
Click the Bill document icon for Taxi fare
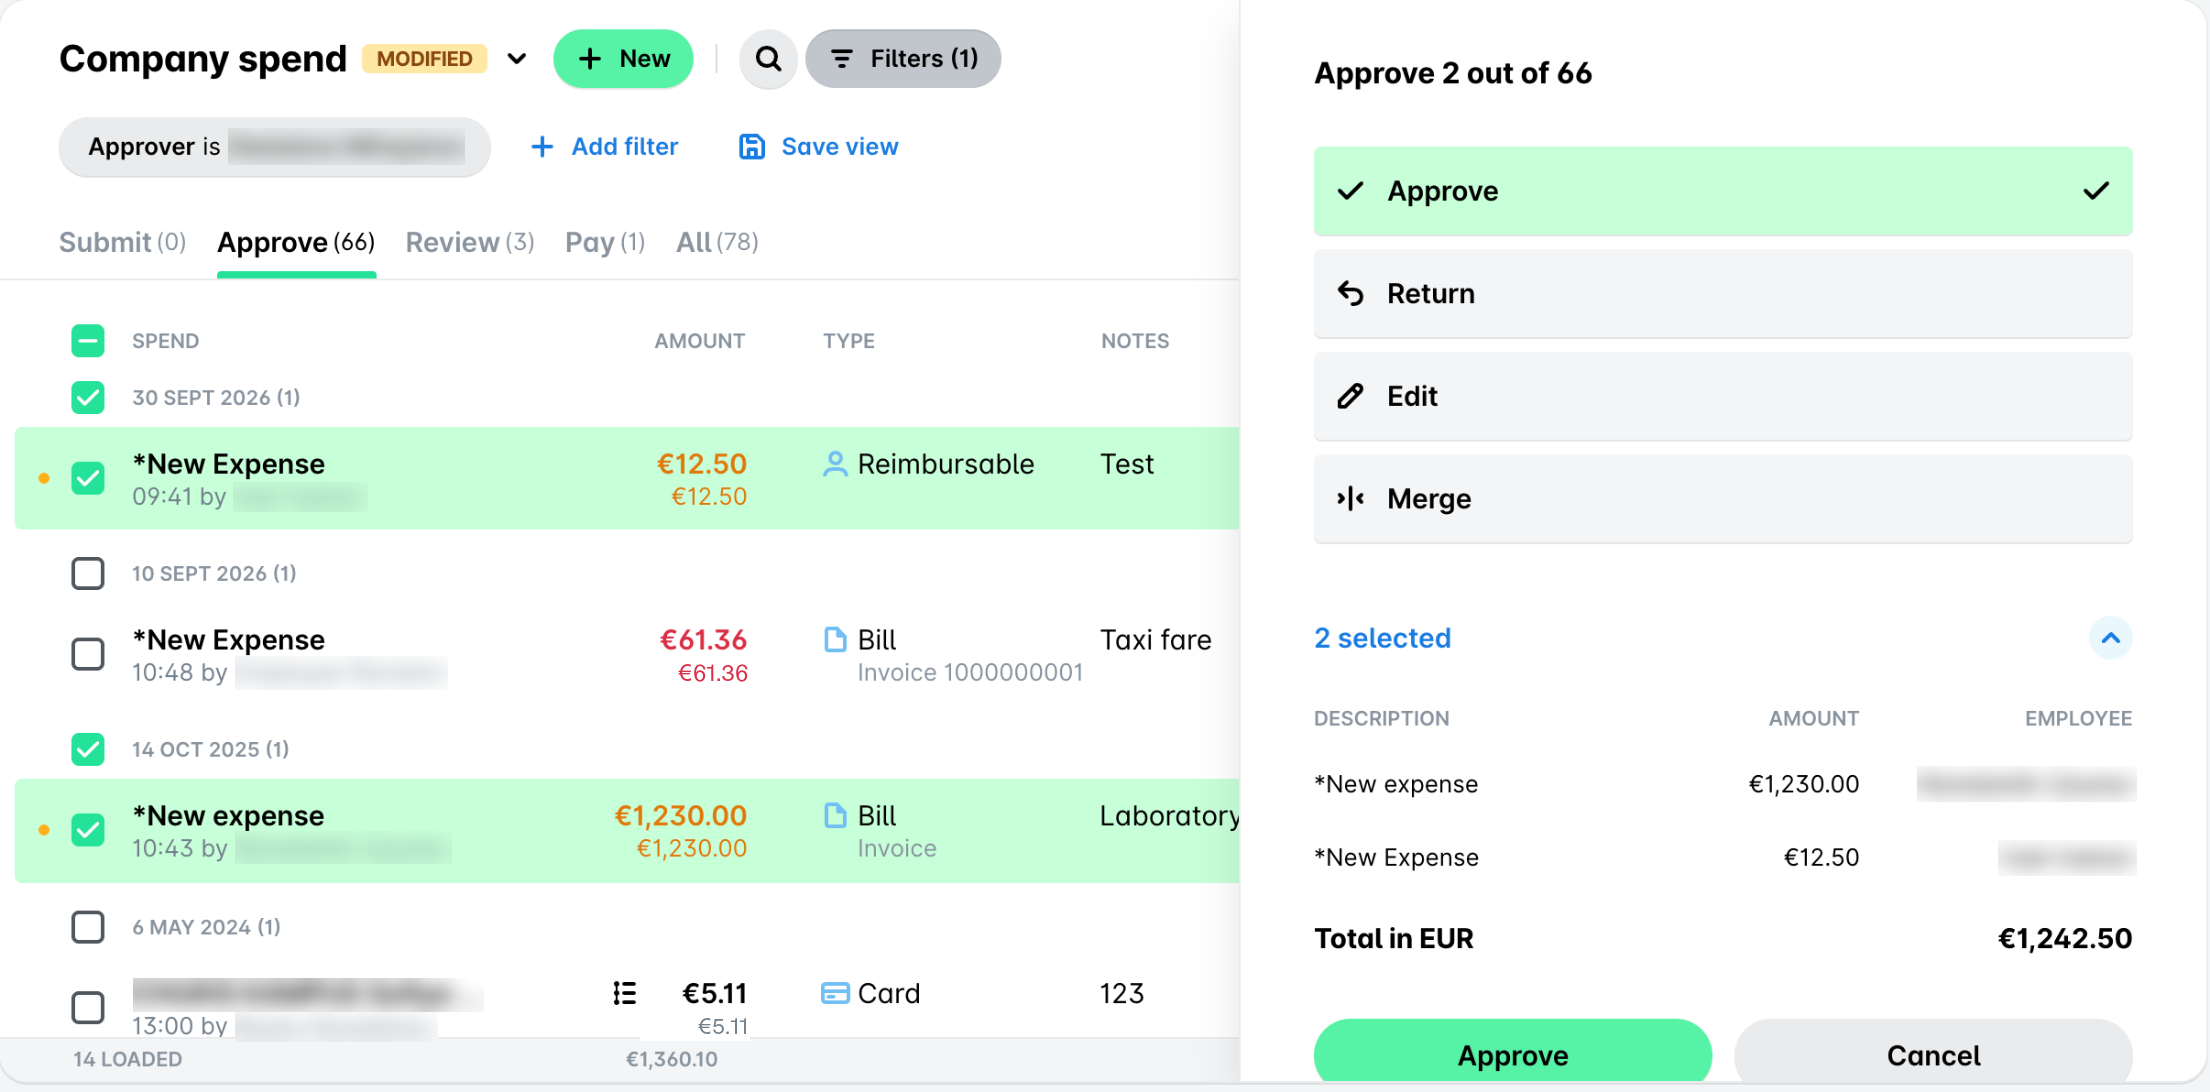835,640
